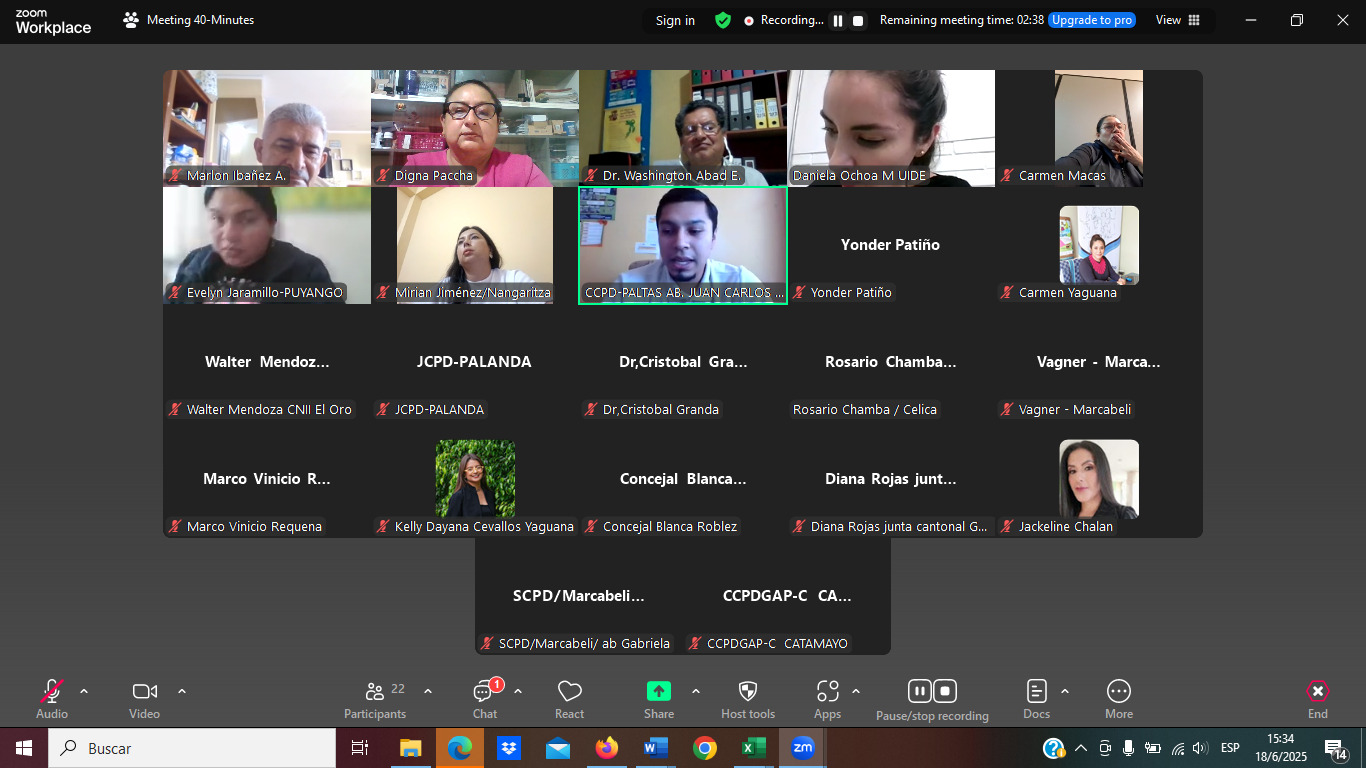
Task: Pause recording from bottom toolbar
Action: click(x=919, y=691)
